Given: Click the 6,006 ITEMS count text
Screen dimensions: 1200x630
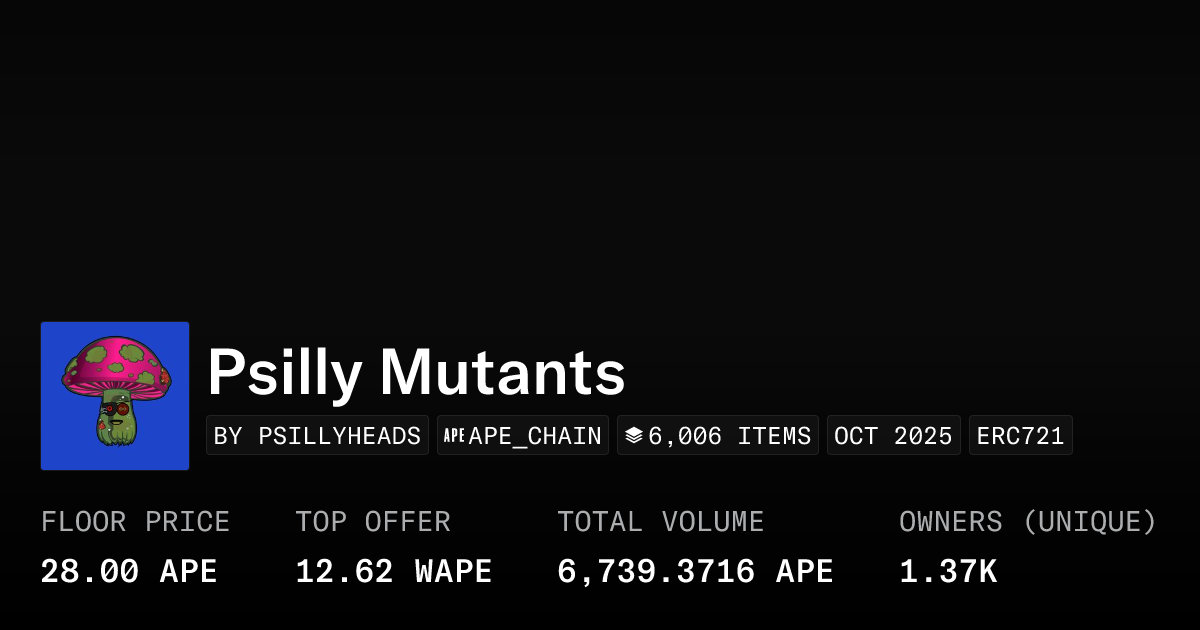Looking at the screenshot, I should pos(730,436).
